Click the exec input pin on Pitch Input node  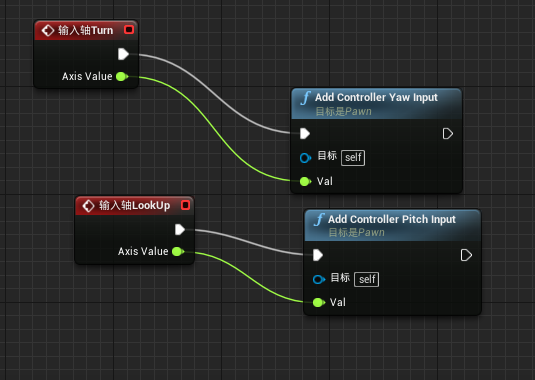tap(318, 255)
